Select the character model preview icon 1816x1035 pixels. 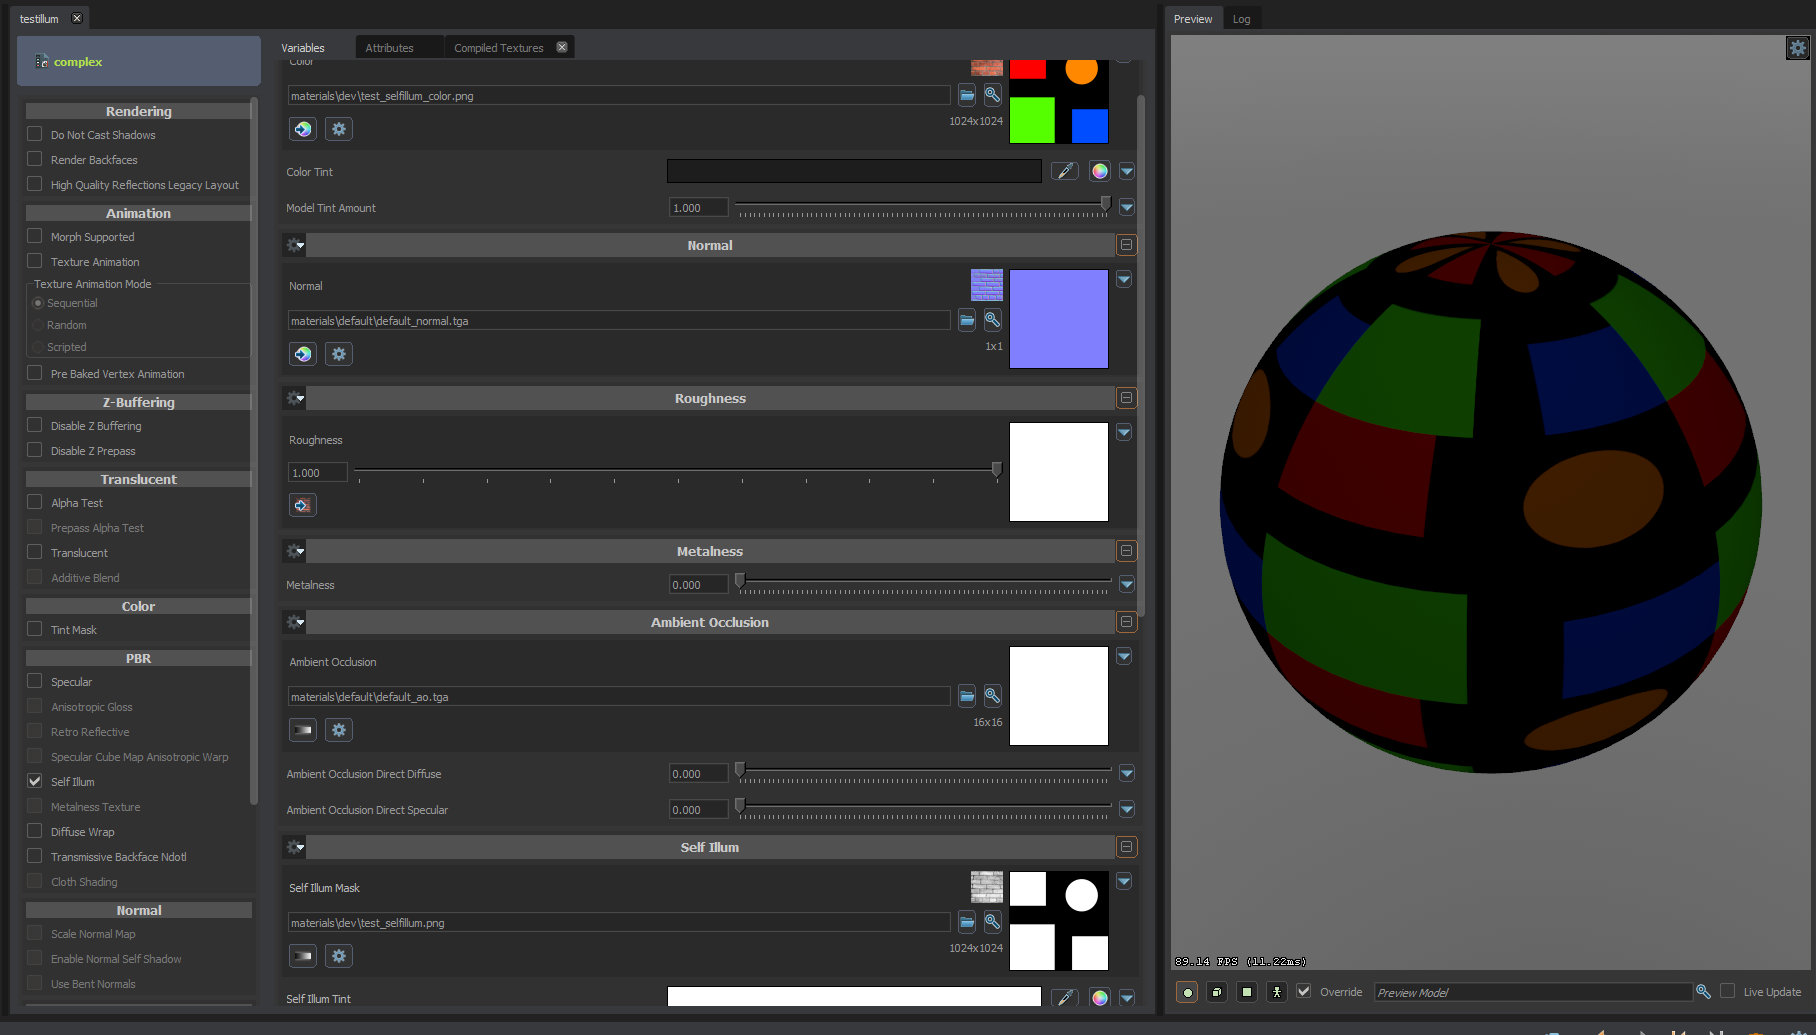[1276, 992]
